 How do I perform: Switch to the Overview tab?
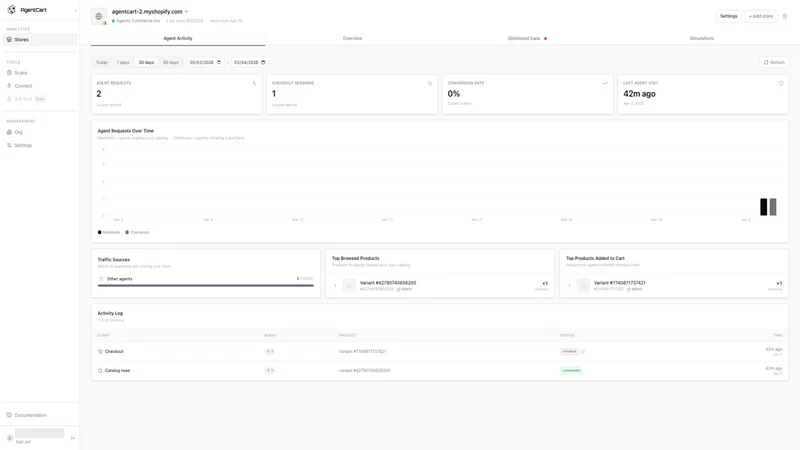[x=352, y=38]
